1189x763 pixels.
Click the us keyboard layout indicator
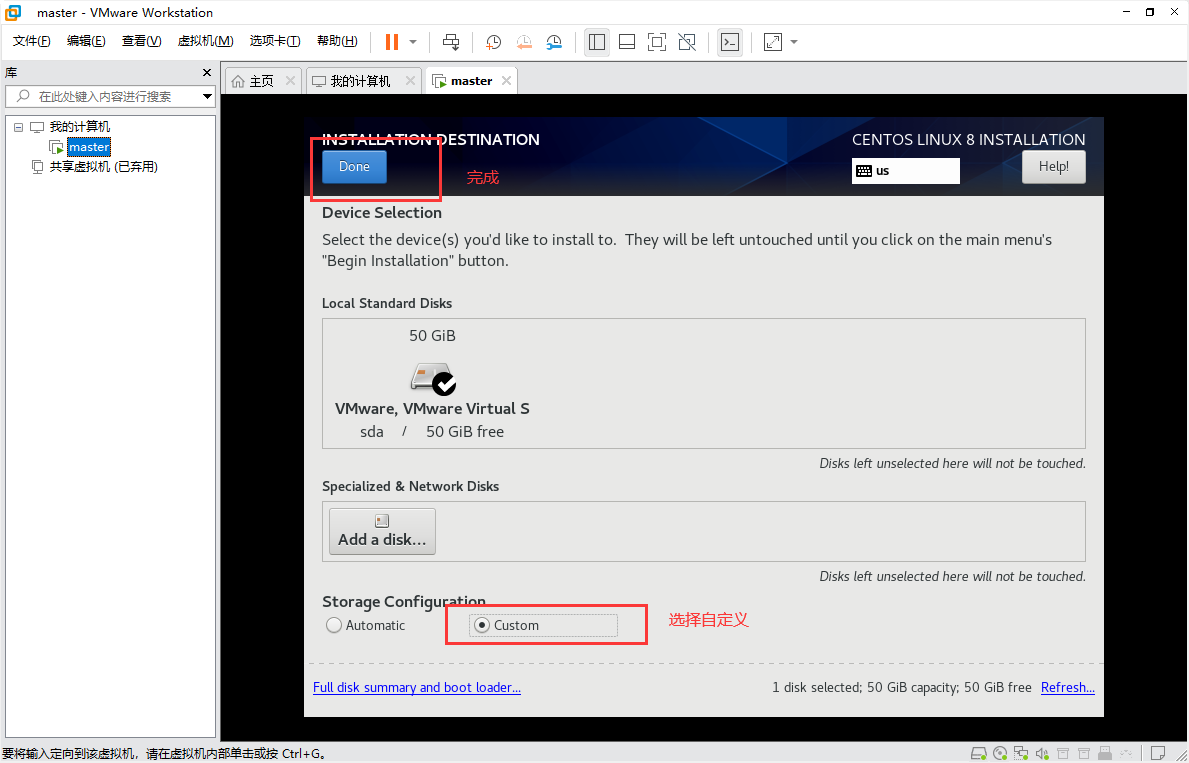(905, 171)
